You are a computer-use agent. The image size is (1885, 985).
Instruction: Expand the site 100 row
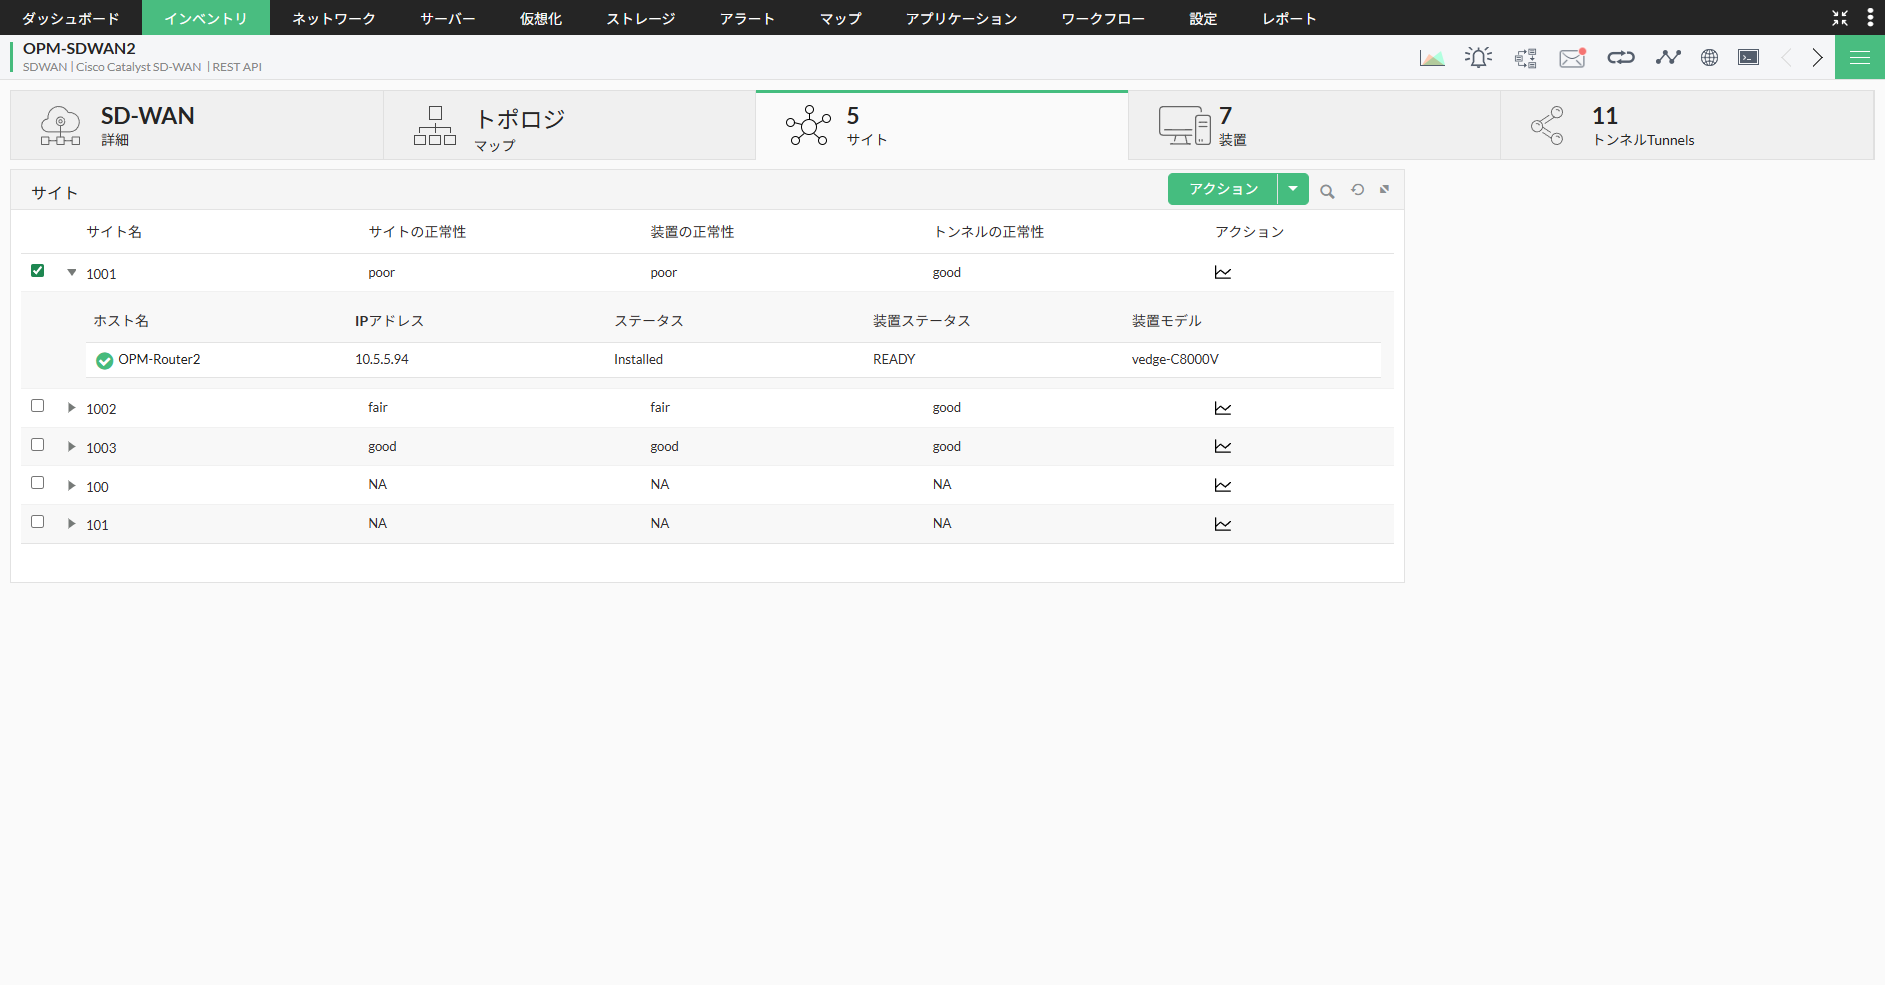click(x=72, y=485)
